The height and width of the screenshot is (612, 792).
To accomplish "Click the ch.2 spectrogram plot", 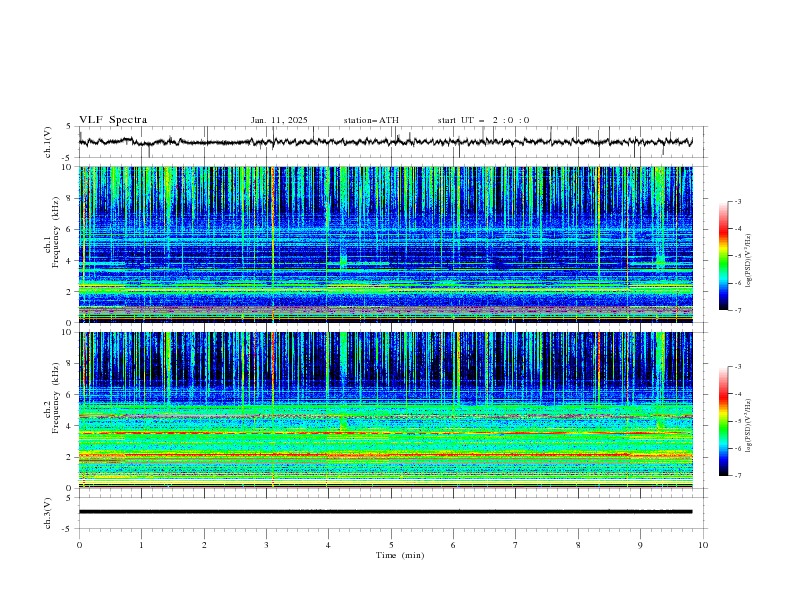I will pos(386,410).
